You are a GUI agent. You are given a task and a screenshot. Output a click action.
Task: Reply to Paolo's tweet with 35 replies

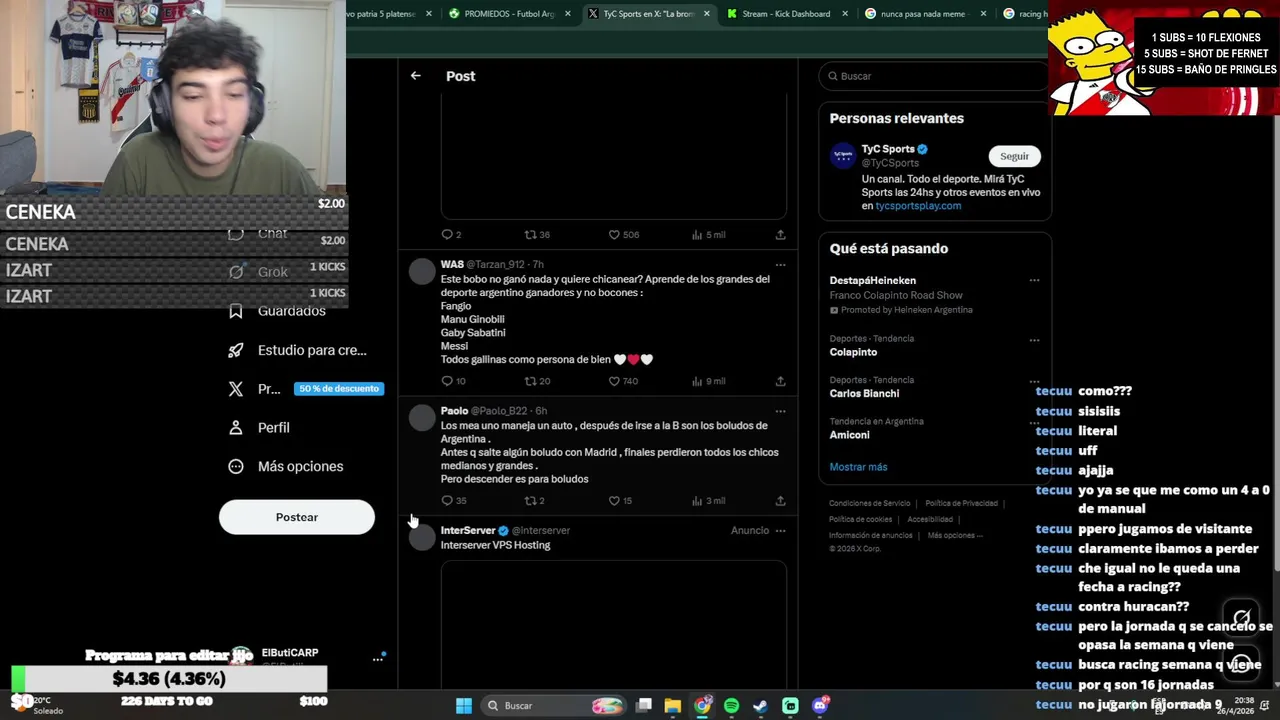point(453,501)
